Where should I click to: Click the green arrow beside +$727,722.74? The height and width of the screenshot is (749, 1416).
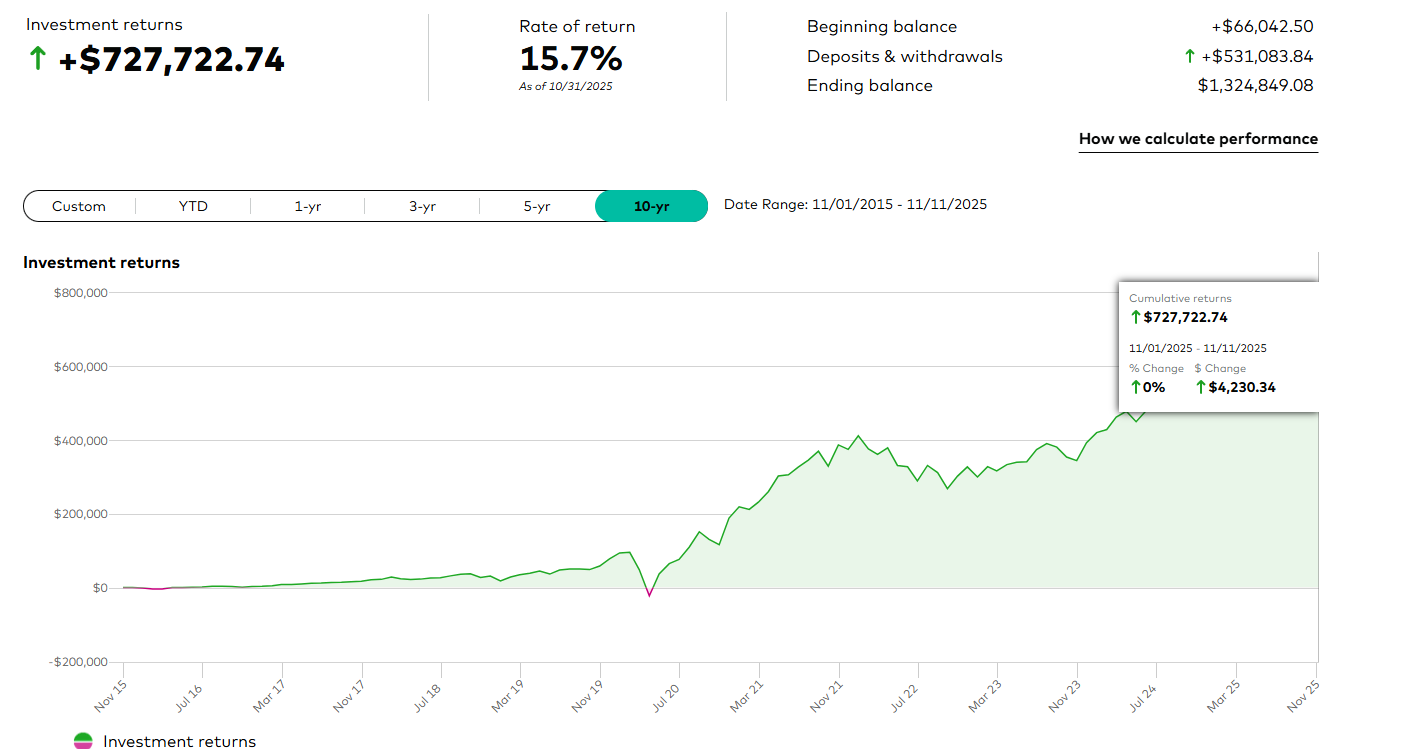click(x=37, y=59)
